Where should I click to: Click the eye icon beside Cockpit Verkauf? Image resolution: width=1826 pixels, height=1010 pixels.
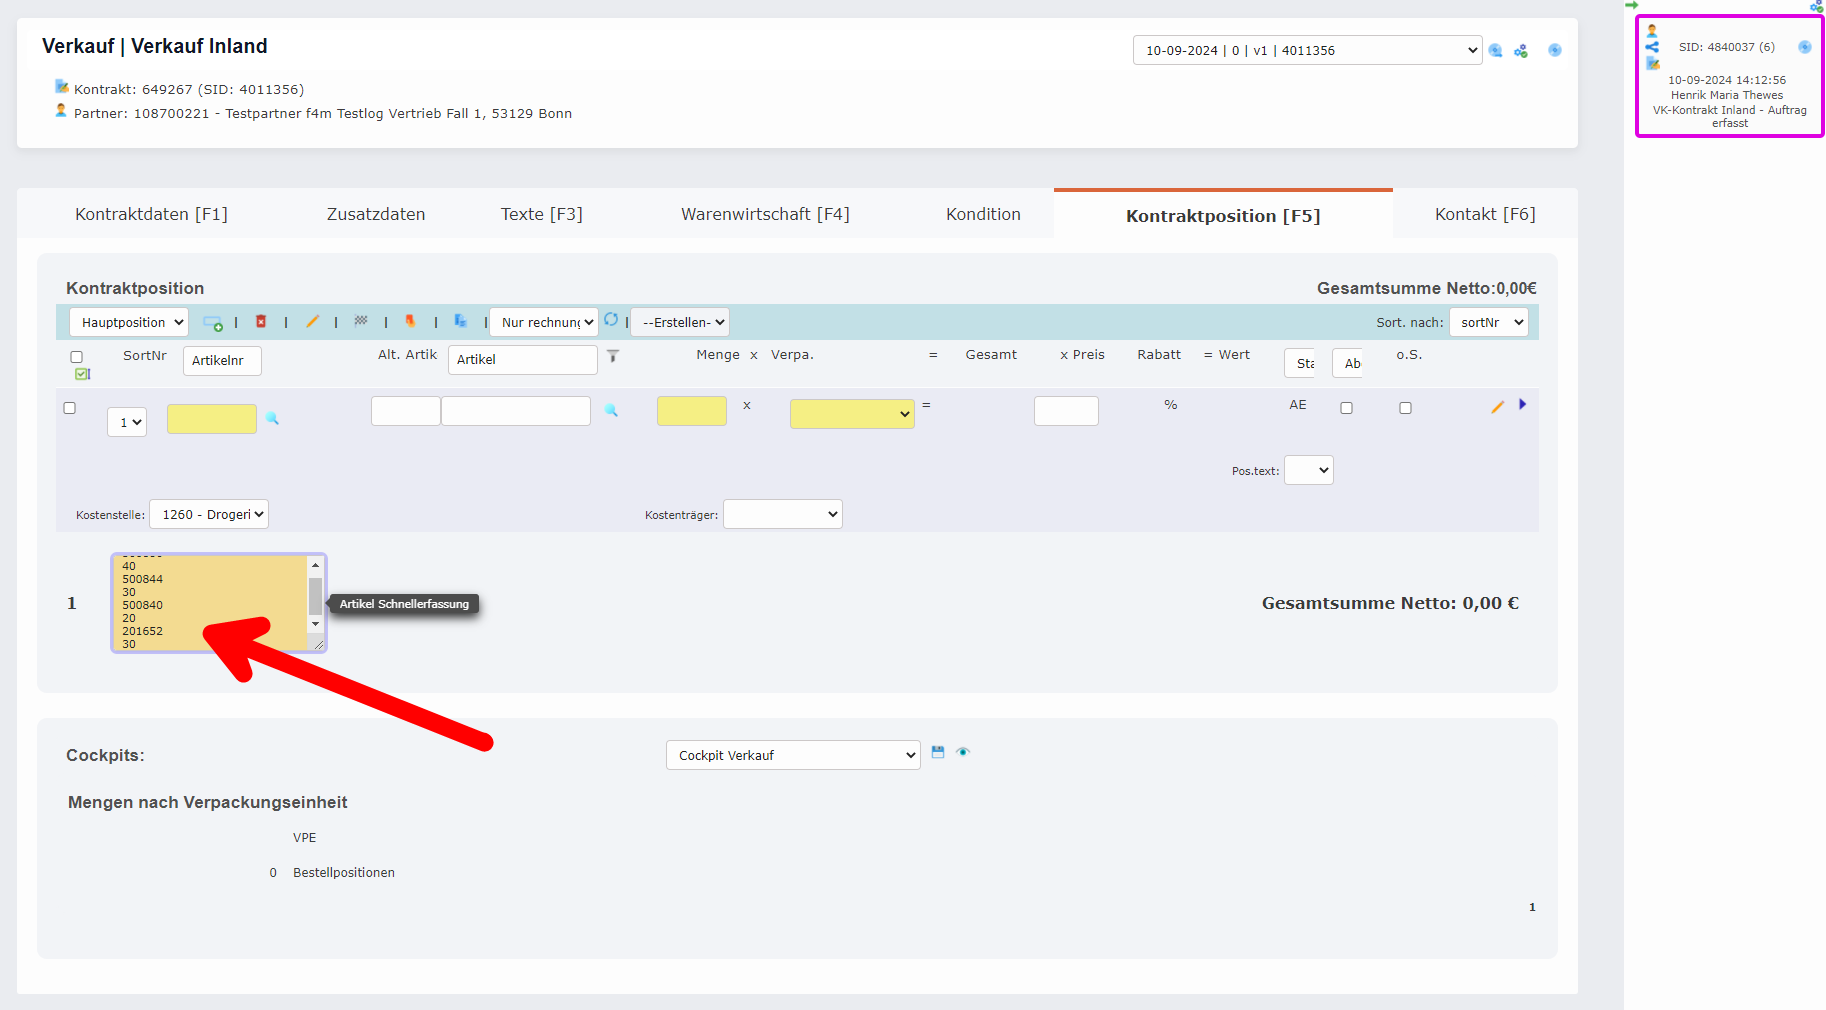click(x=963, y=752)
